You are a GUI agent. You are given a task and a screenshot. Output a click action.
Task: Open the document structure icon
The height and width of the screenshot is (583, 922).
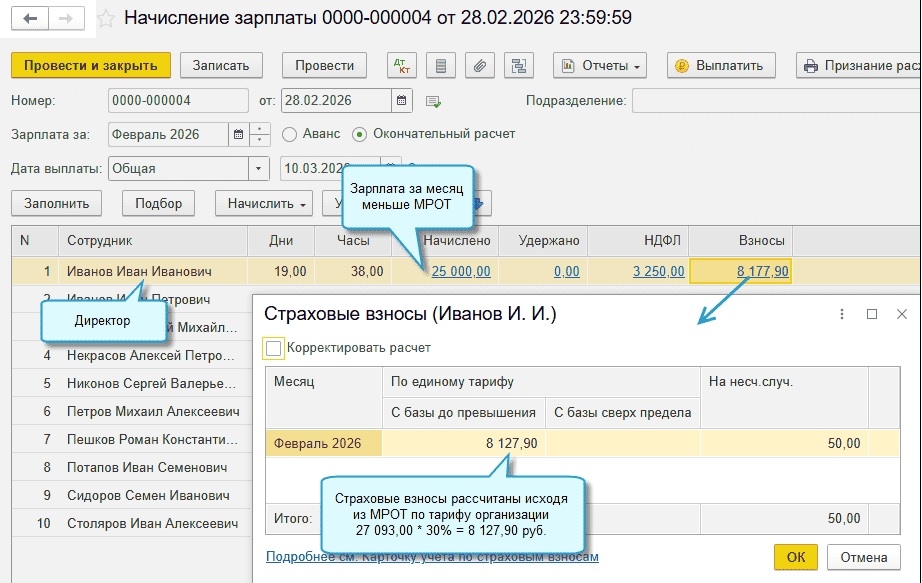click(x=518, y=66)
